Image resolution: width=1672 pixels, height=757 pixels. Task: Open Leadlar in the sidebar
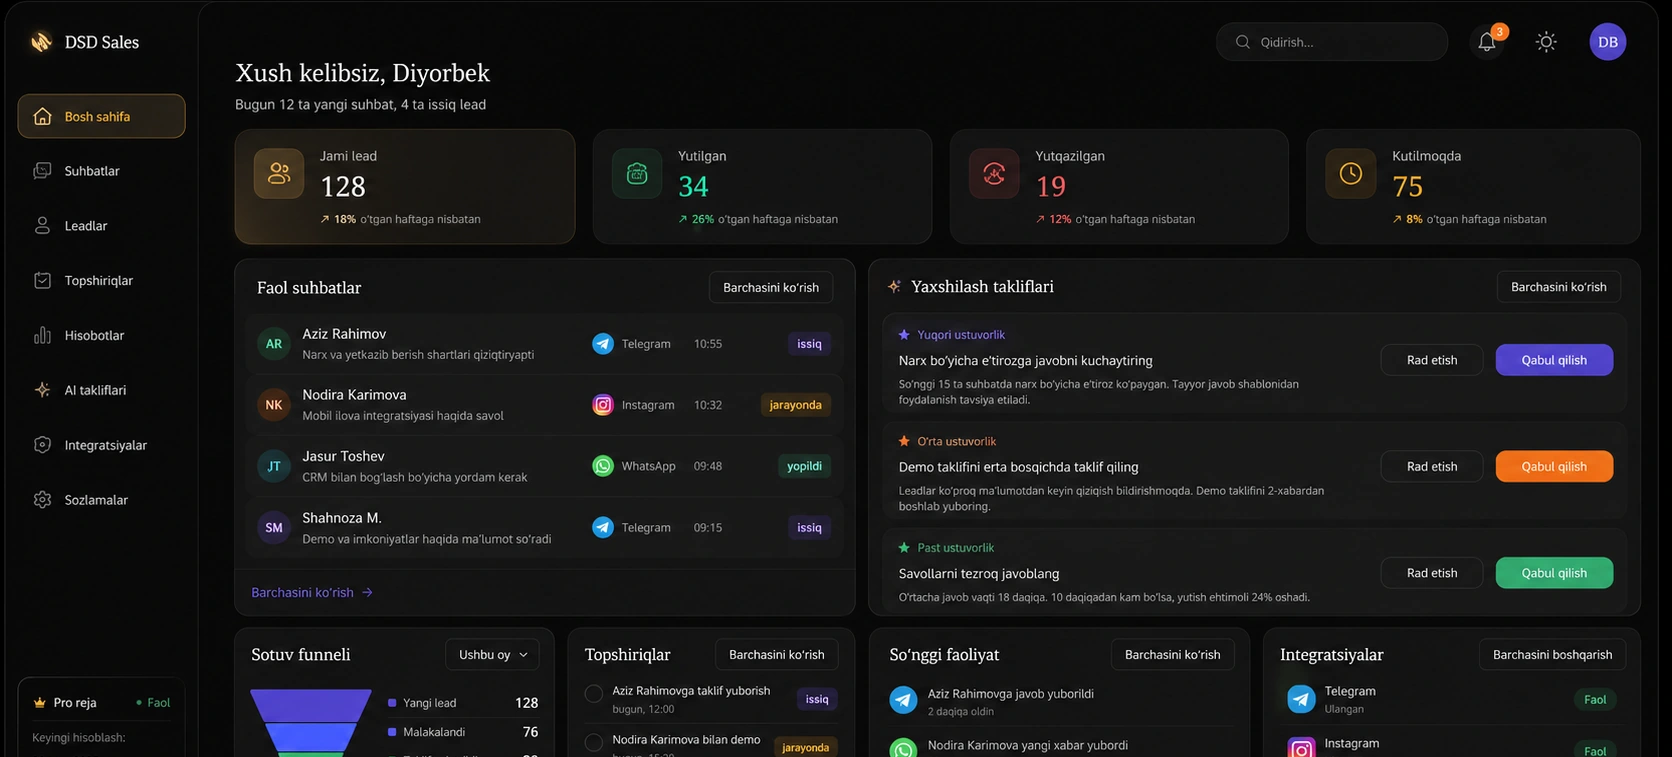tap(101, 226)
